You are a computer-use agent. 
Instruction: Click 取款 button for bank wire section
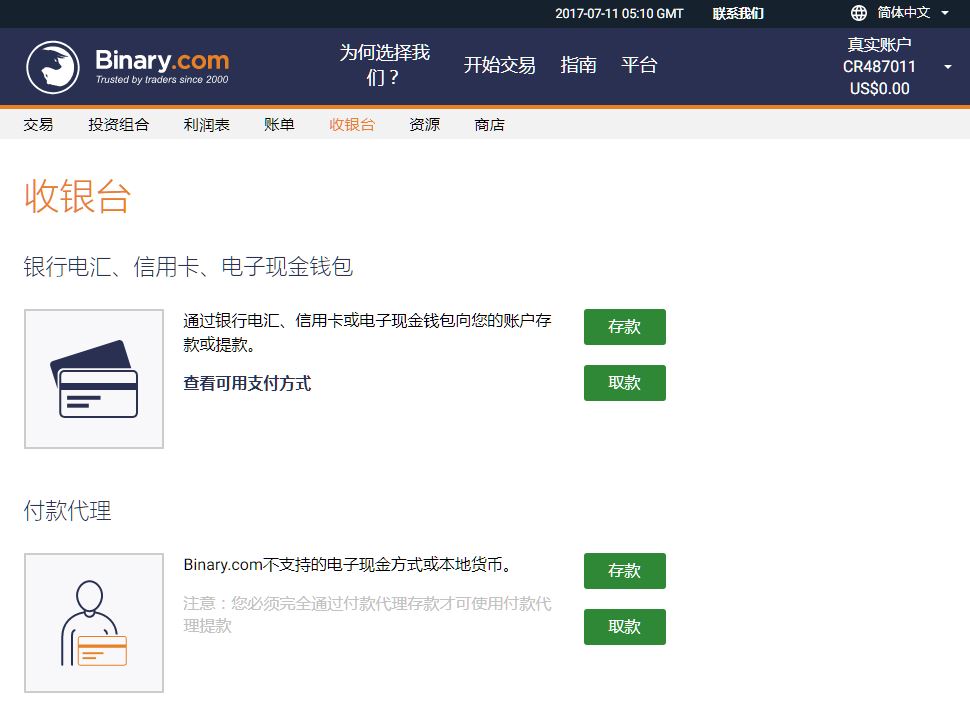pos(625,383)
